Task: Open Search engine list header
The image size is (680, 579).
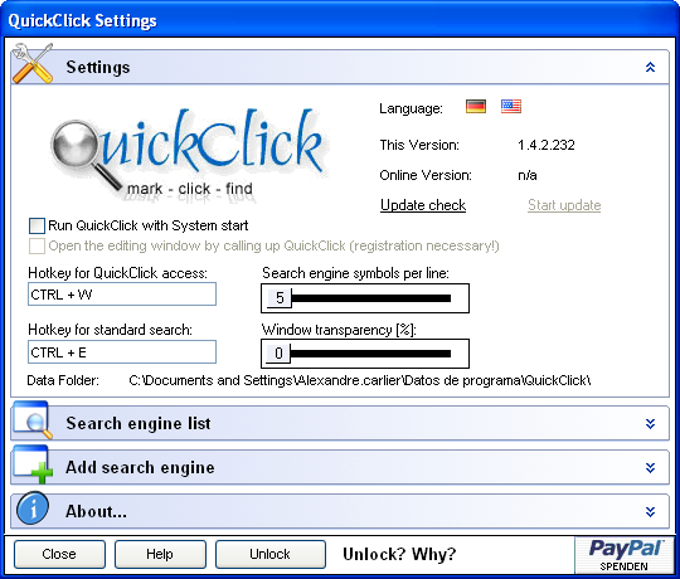Action: 340,423
